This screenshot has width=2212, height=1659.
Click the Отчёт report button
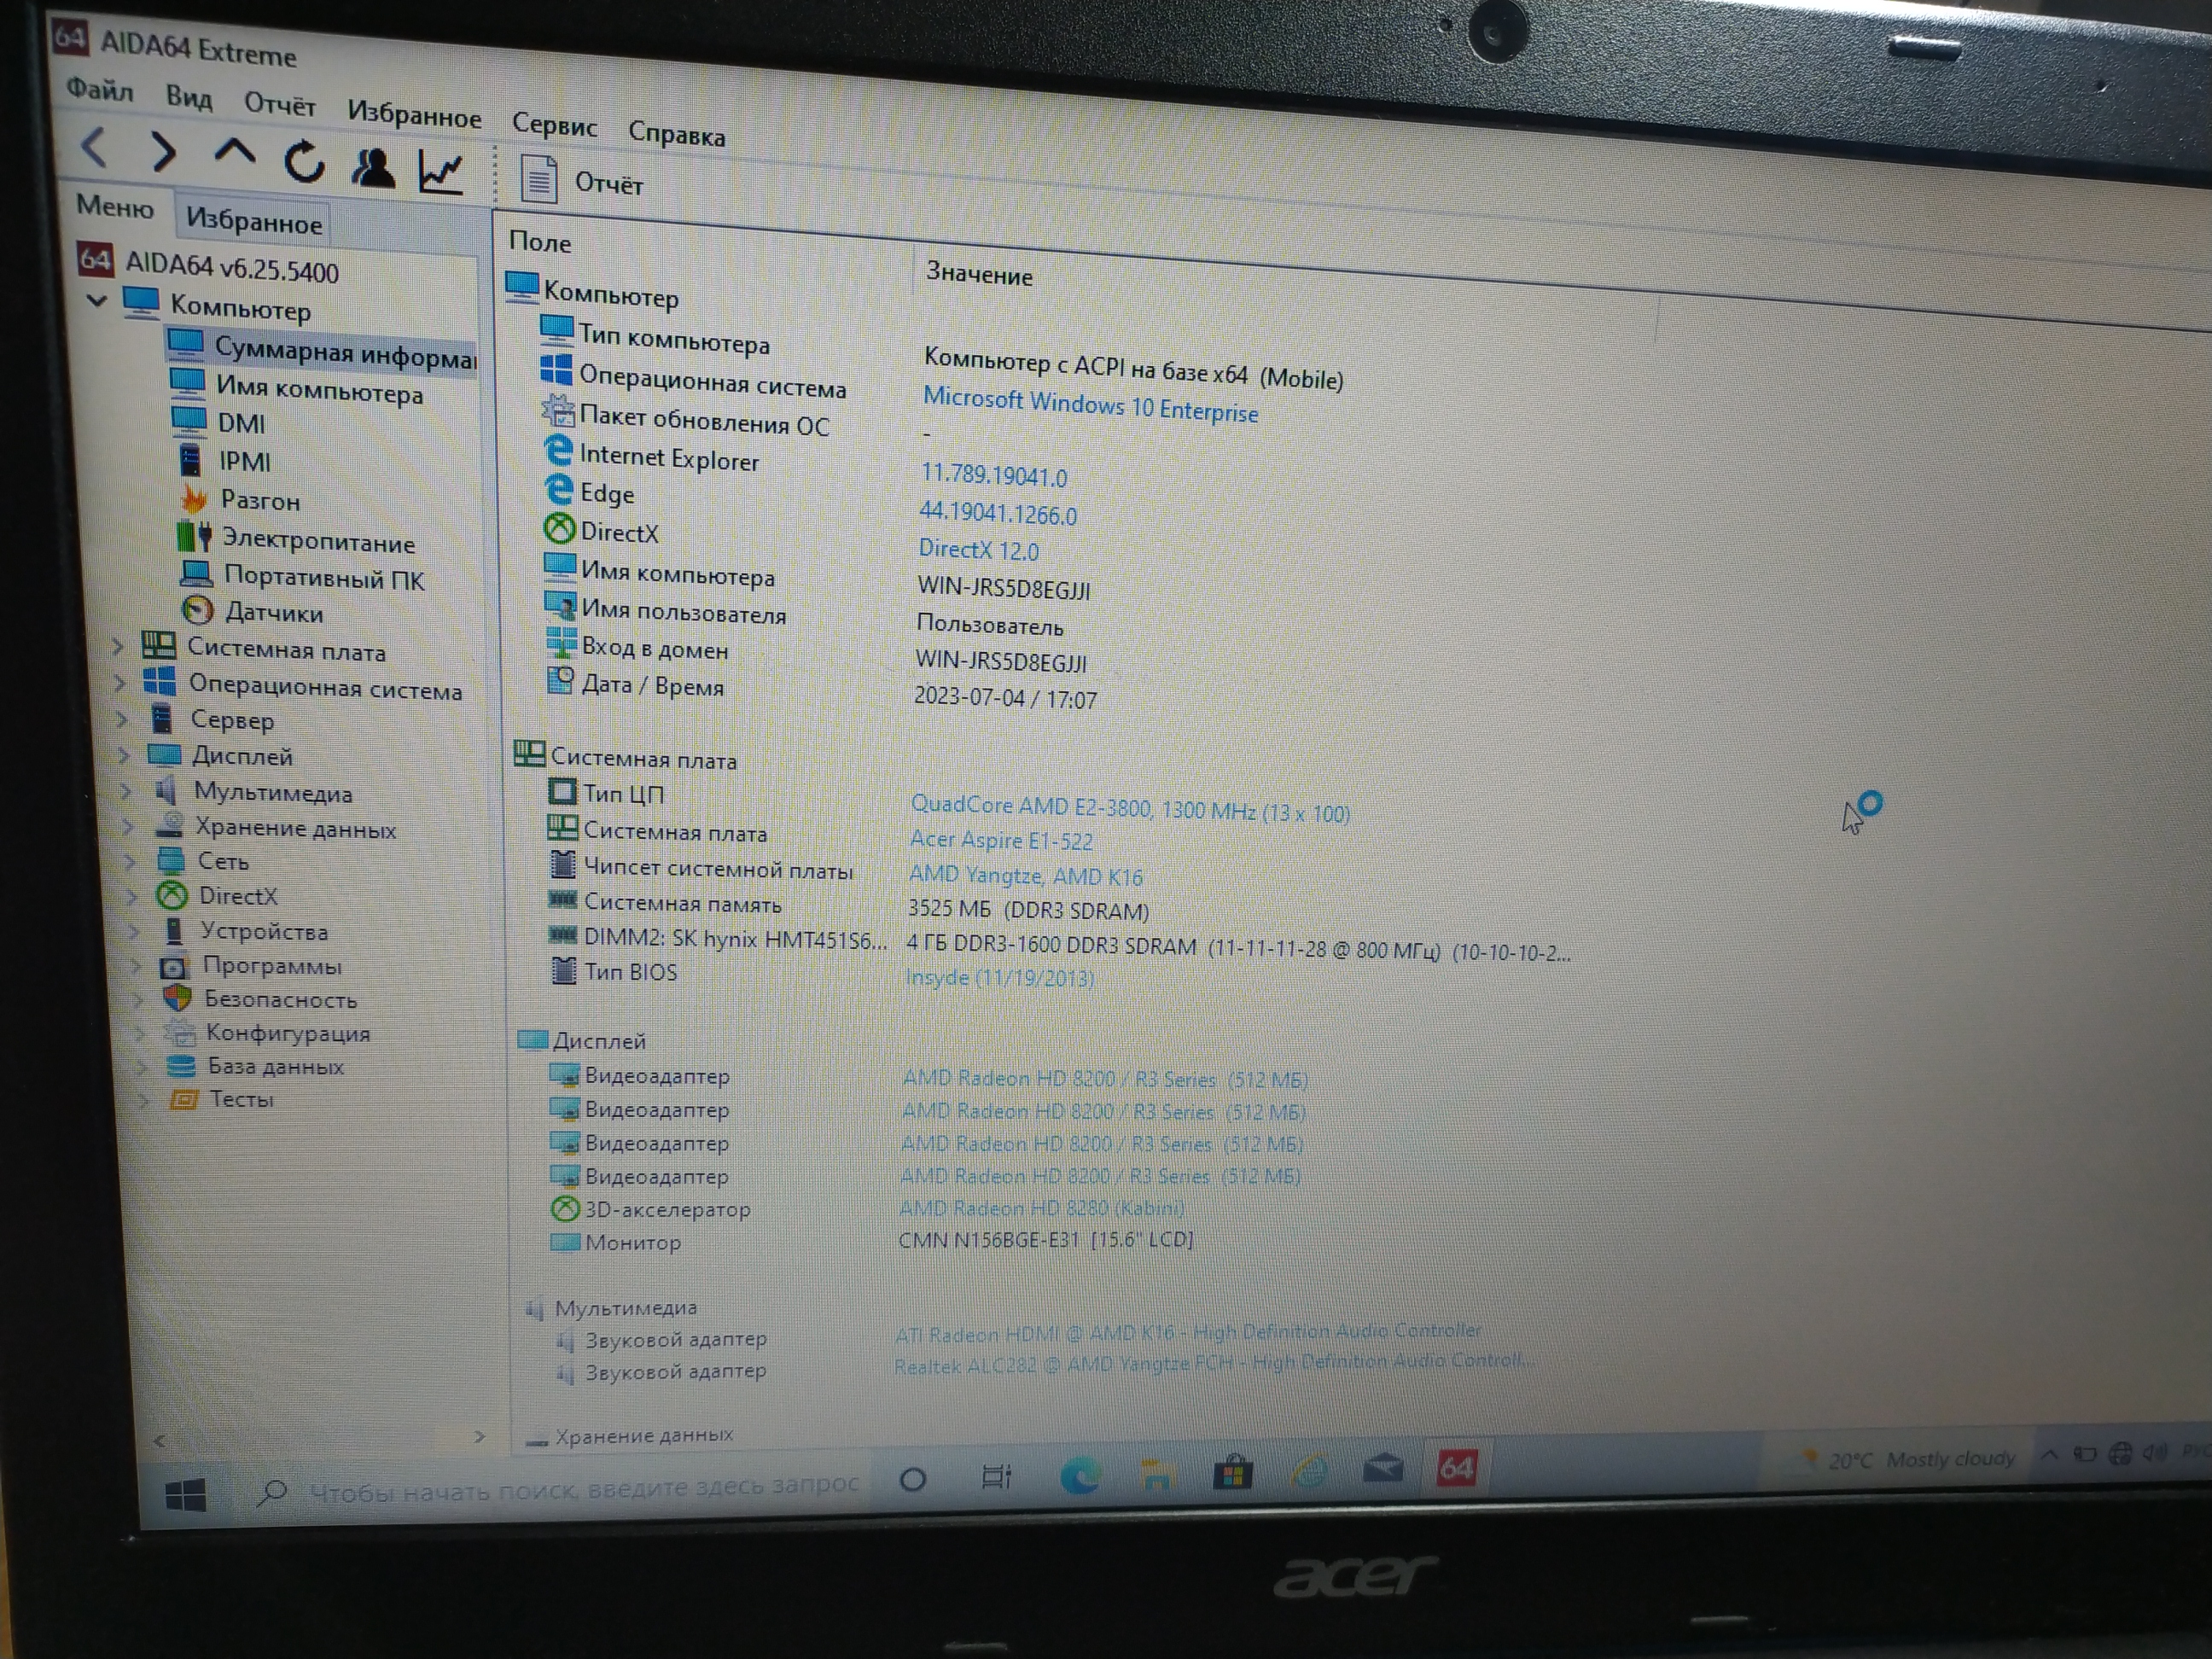[582, 181]
